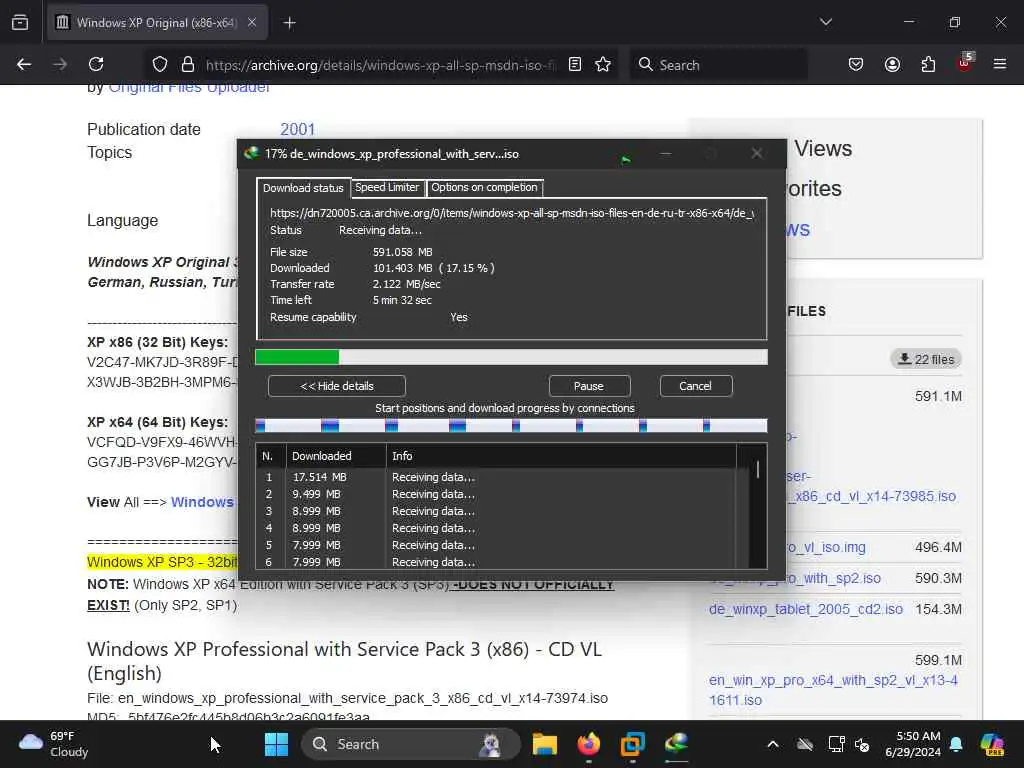Open the notification bell icon
Screen dimensions: 1024x768
pyautogui.click(x=956, y=744)
